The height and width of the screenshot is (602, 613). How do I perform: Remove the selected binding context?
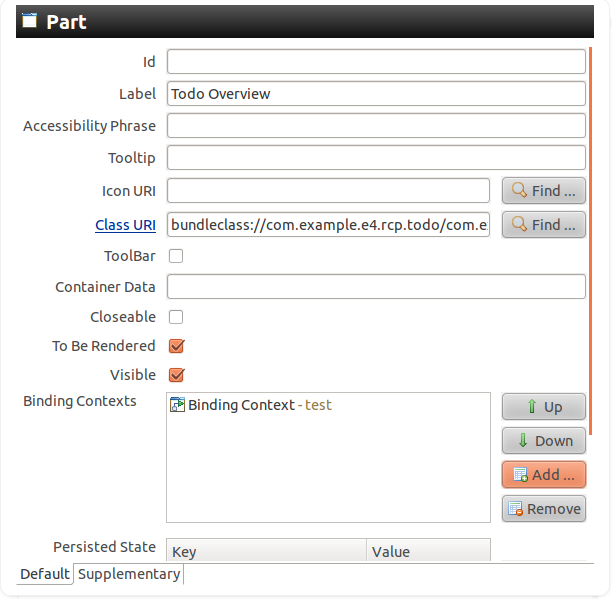pyautogui.click(x=543, y=508)
